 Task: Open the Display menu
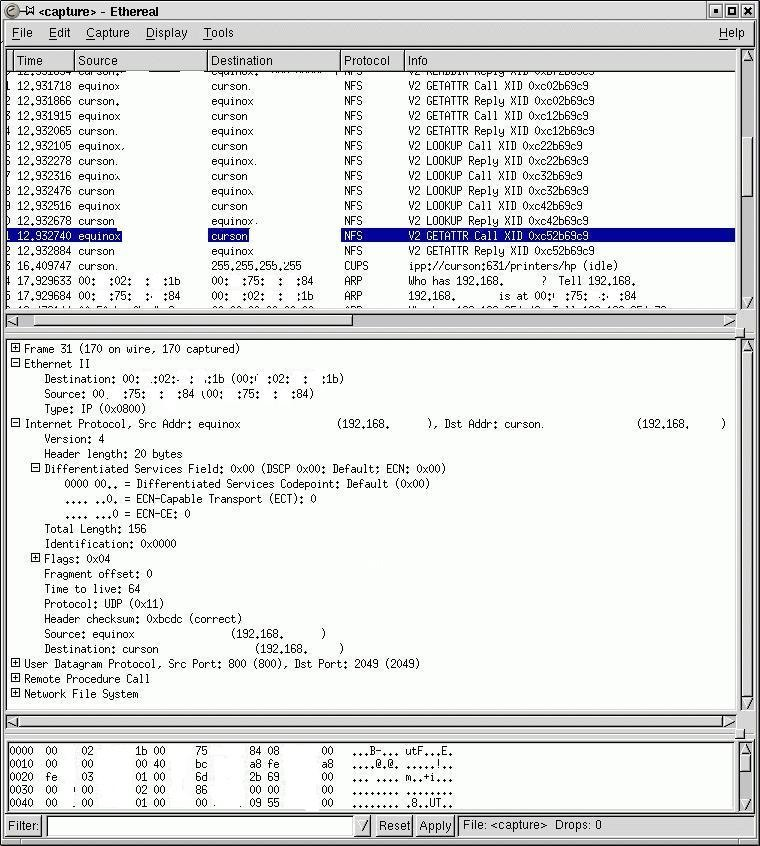[x=166, y=33]
